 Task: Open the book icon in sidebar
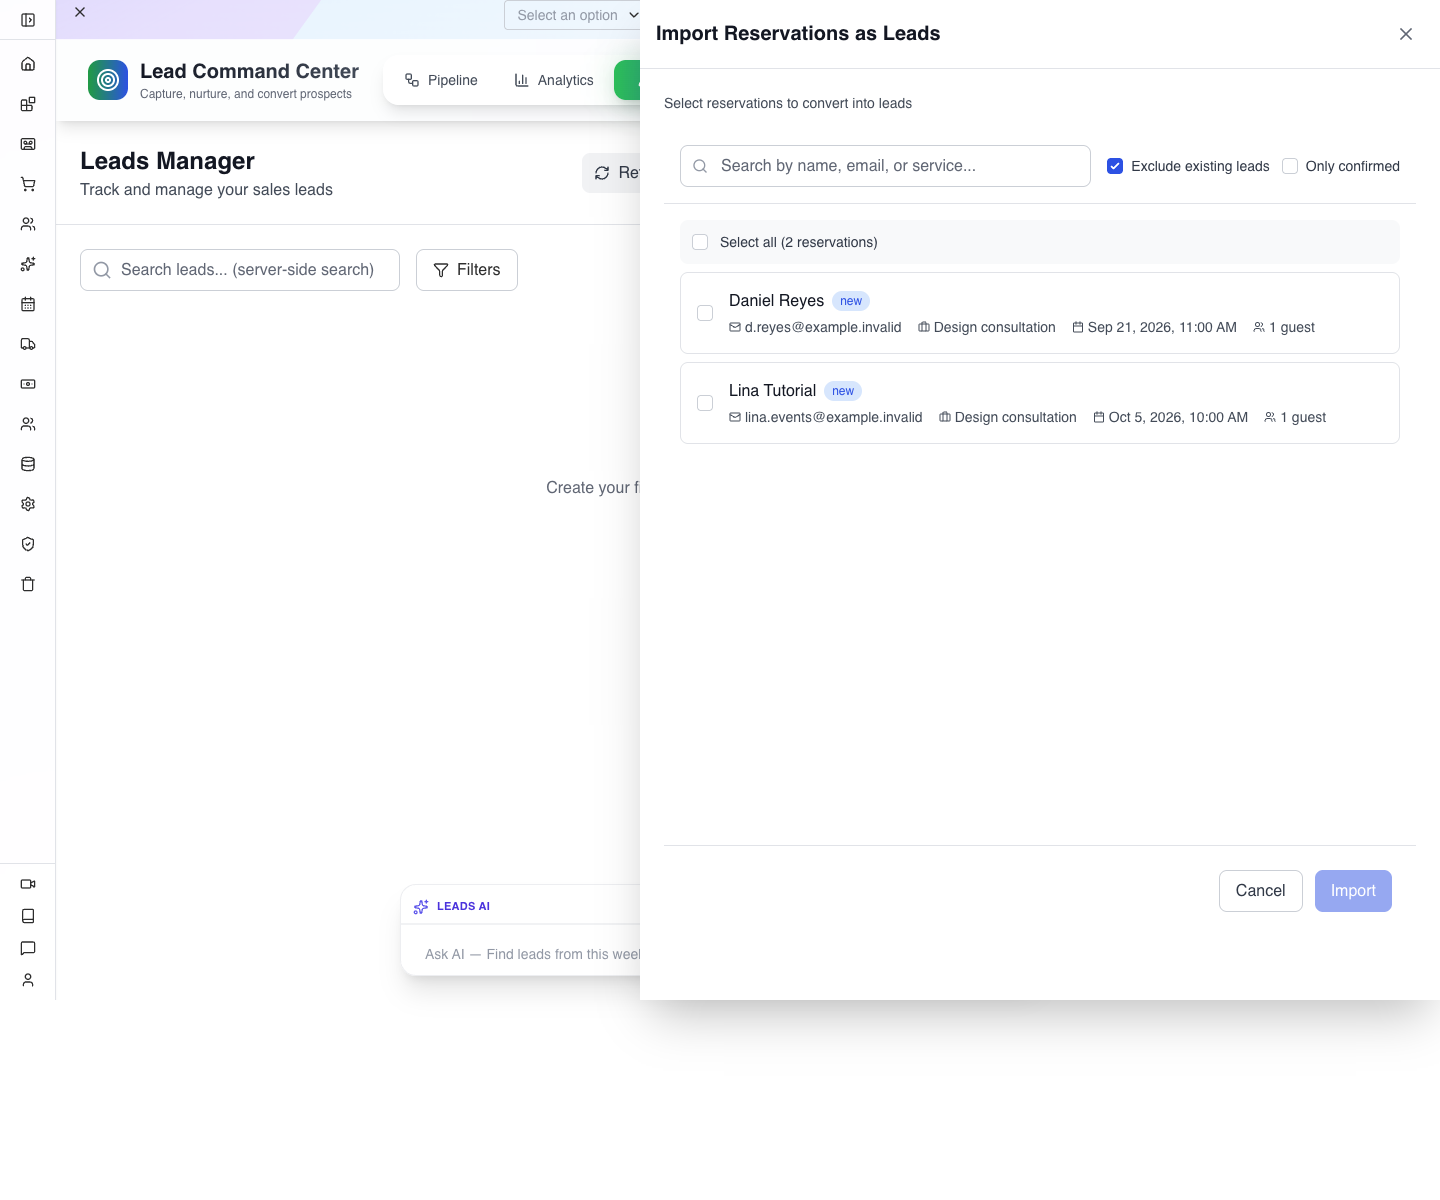[28, 916]
